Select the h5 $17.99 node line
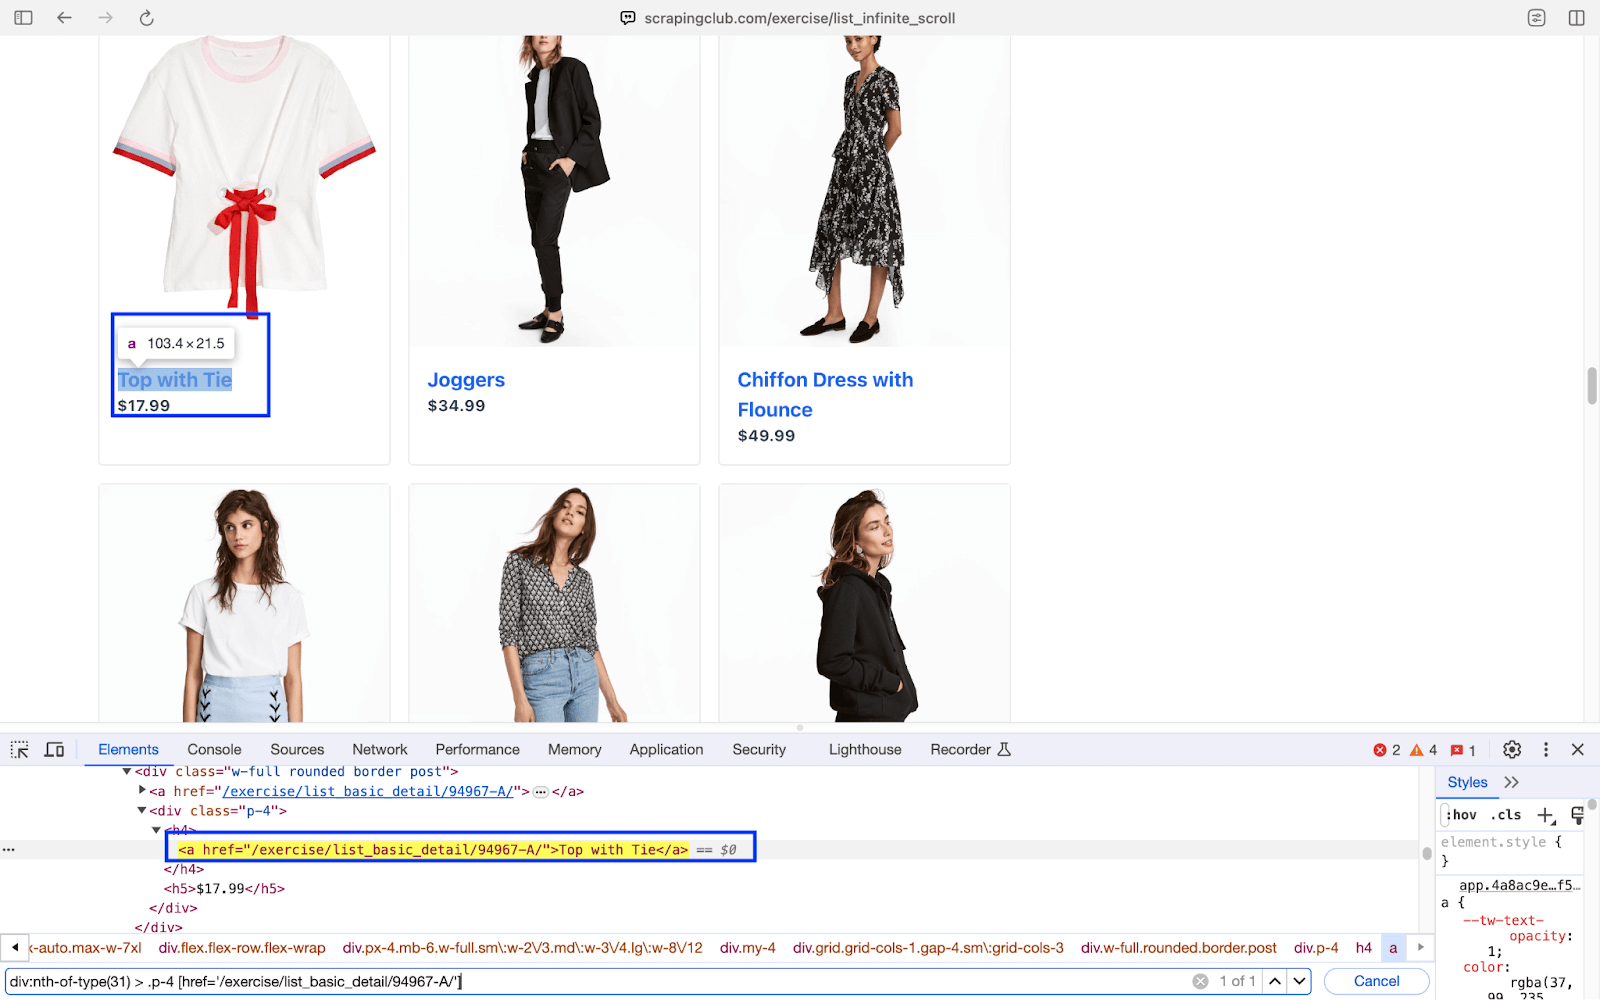Screen dimensions: 1600x1000 (224, 889)
